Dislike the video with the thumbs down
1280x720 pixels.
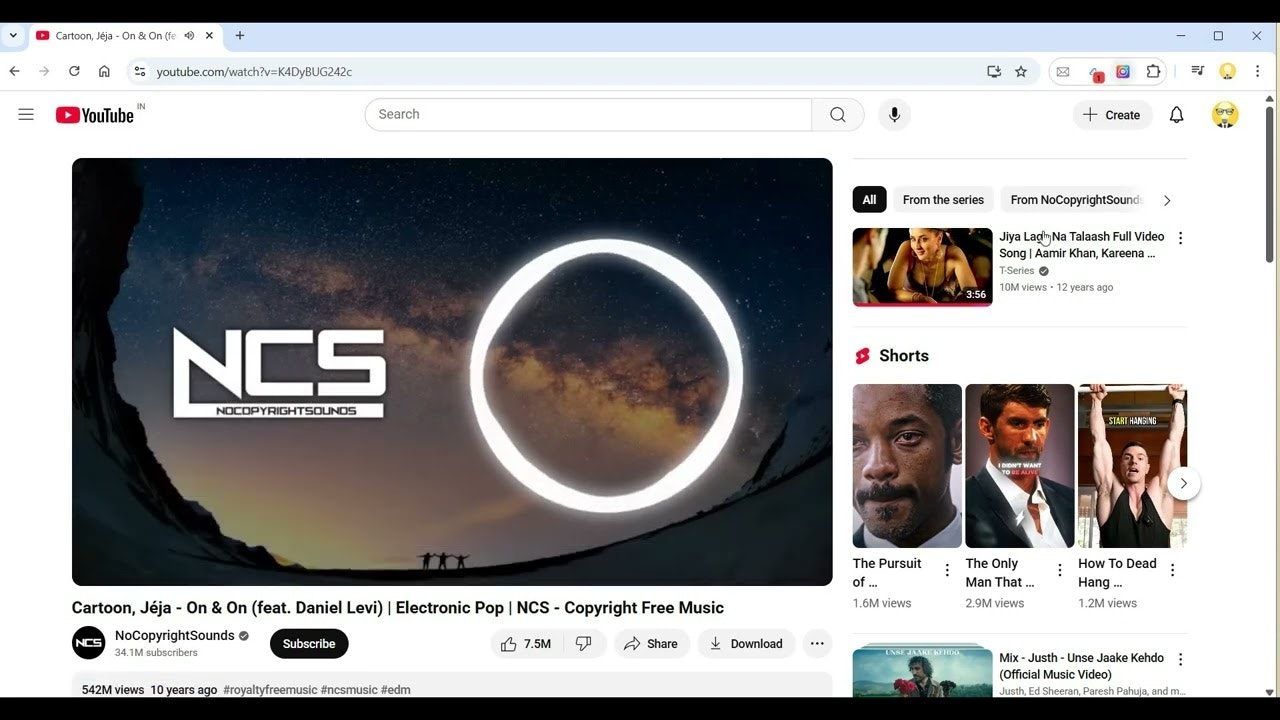(585, 643)
